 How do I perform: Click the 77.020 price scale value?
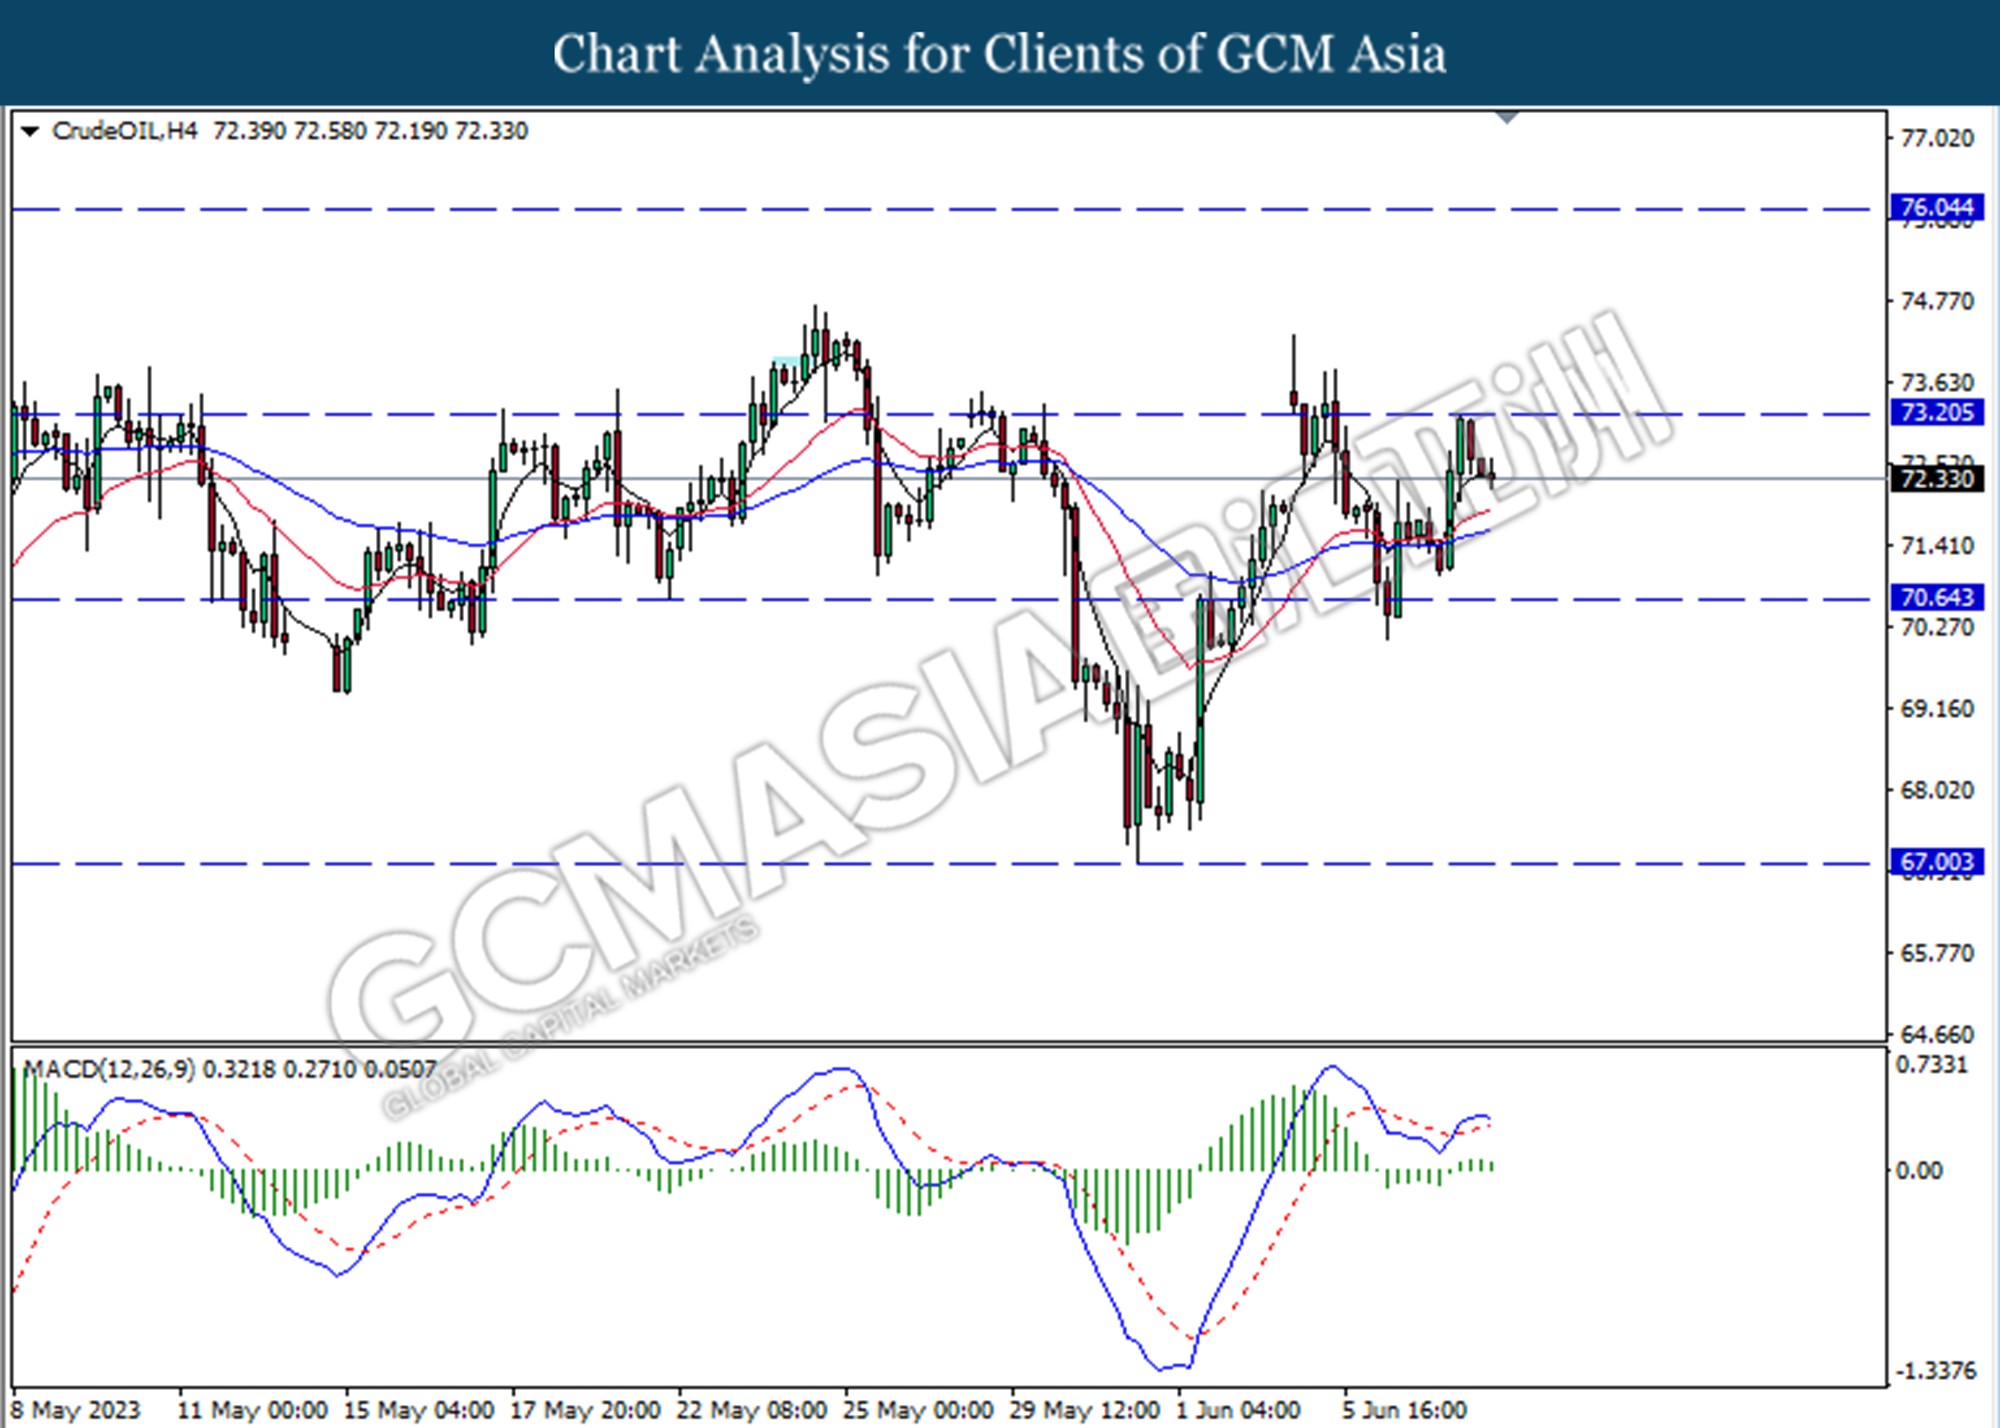click(1937, 138)
